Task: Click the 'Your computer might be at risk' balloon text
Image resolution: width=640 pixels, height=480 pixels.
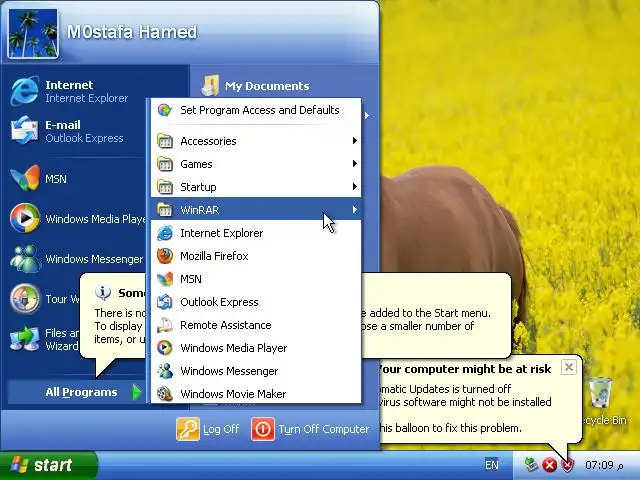Action: click(465, 369)
